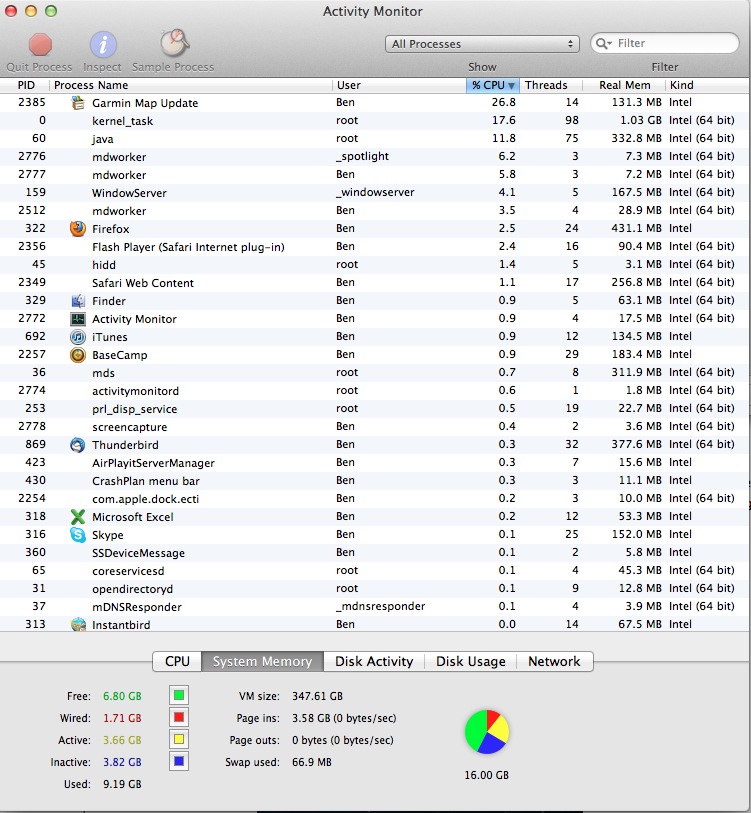Viewport: 751px width, 813px height.
Task: Click the Instantbird process icon
Action: coord(78,625)
